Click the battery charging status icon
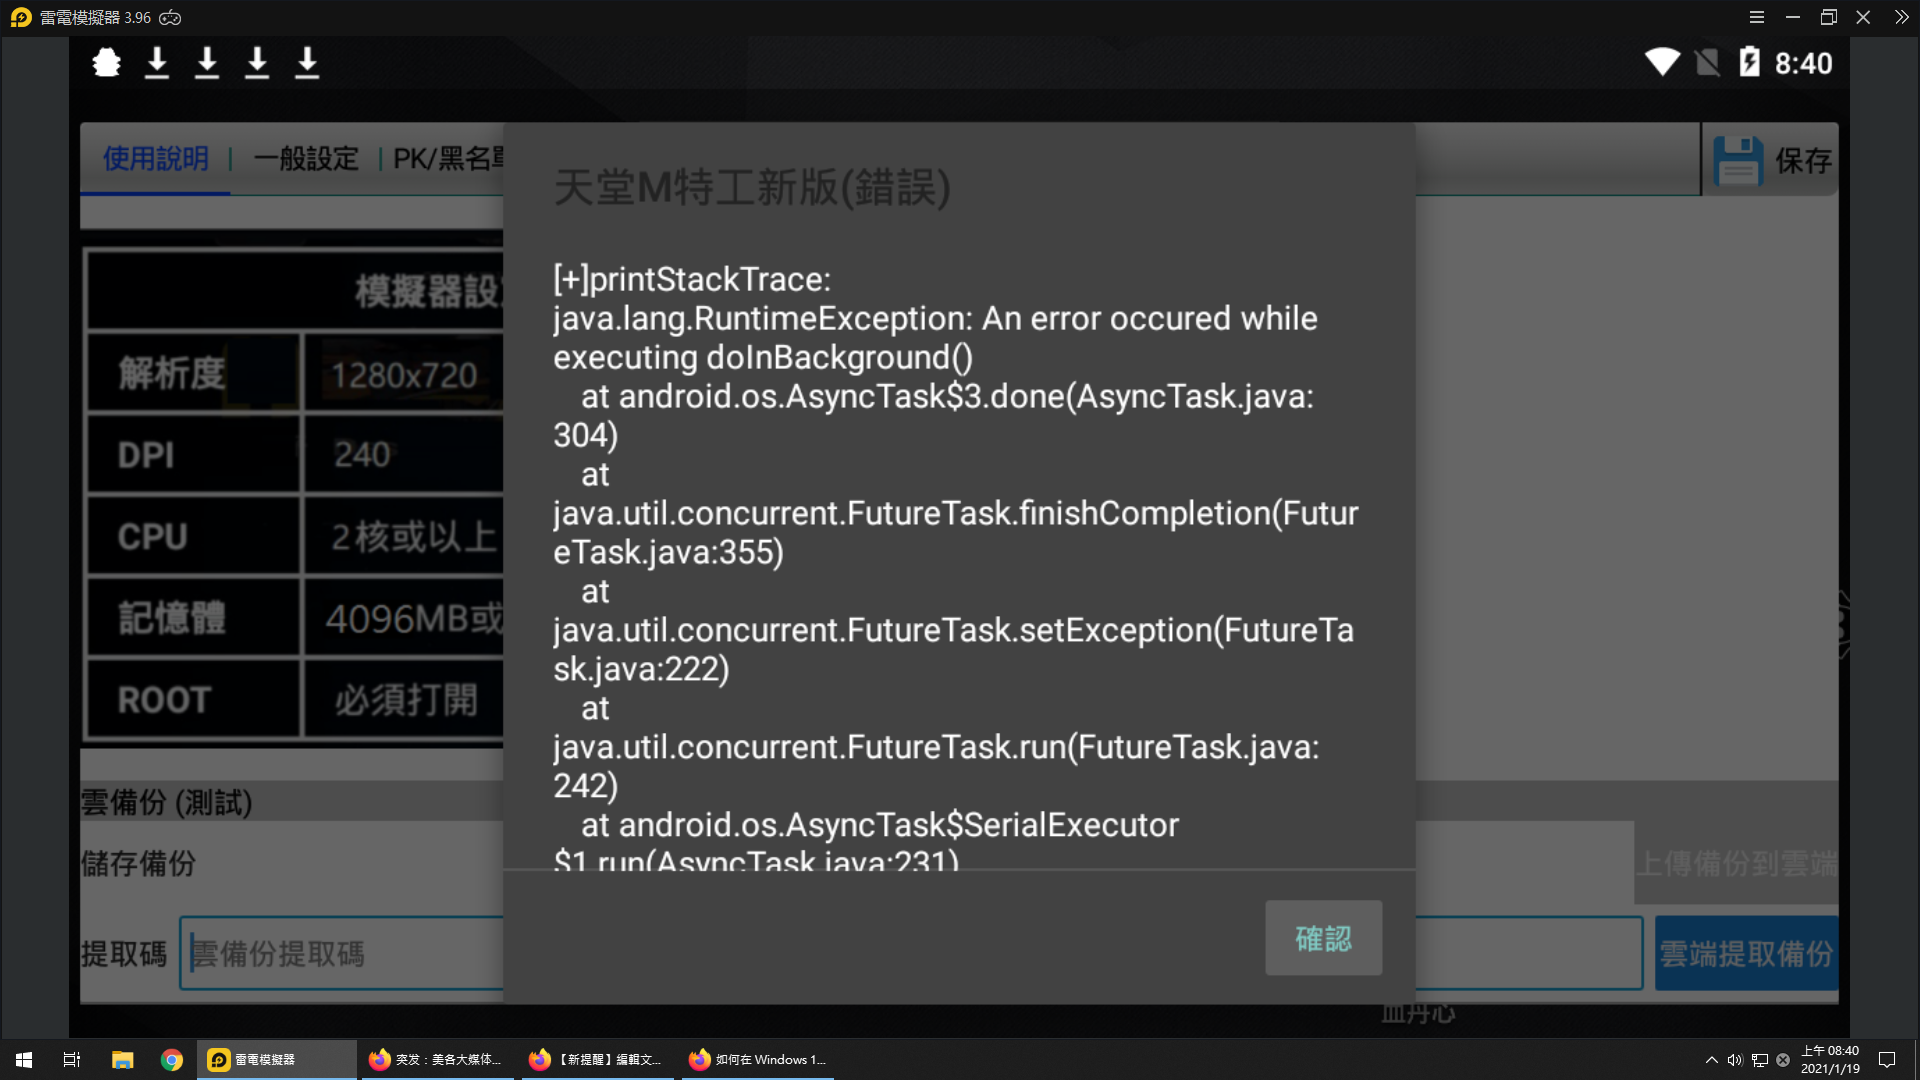This screenshot has height=1080, width=1920. pyautogui.click(x=1749, y=62)
